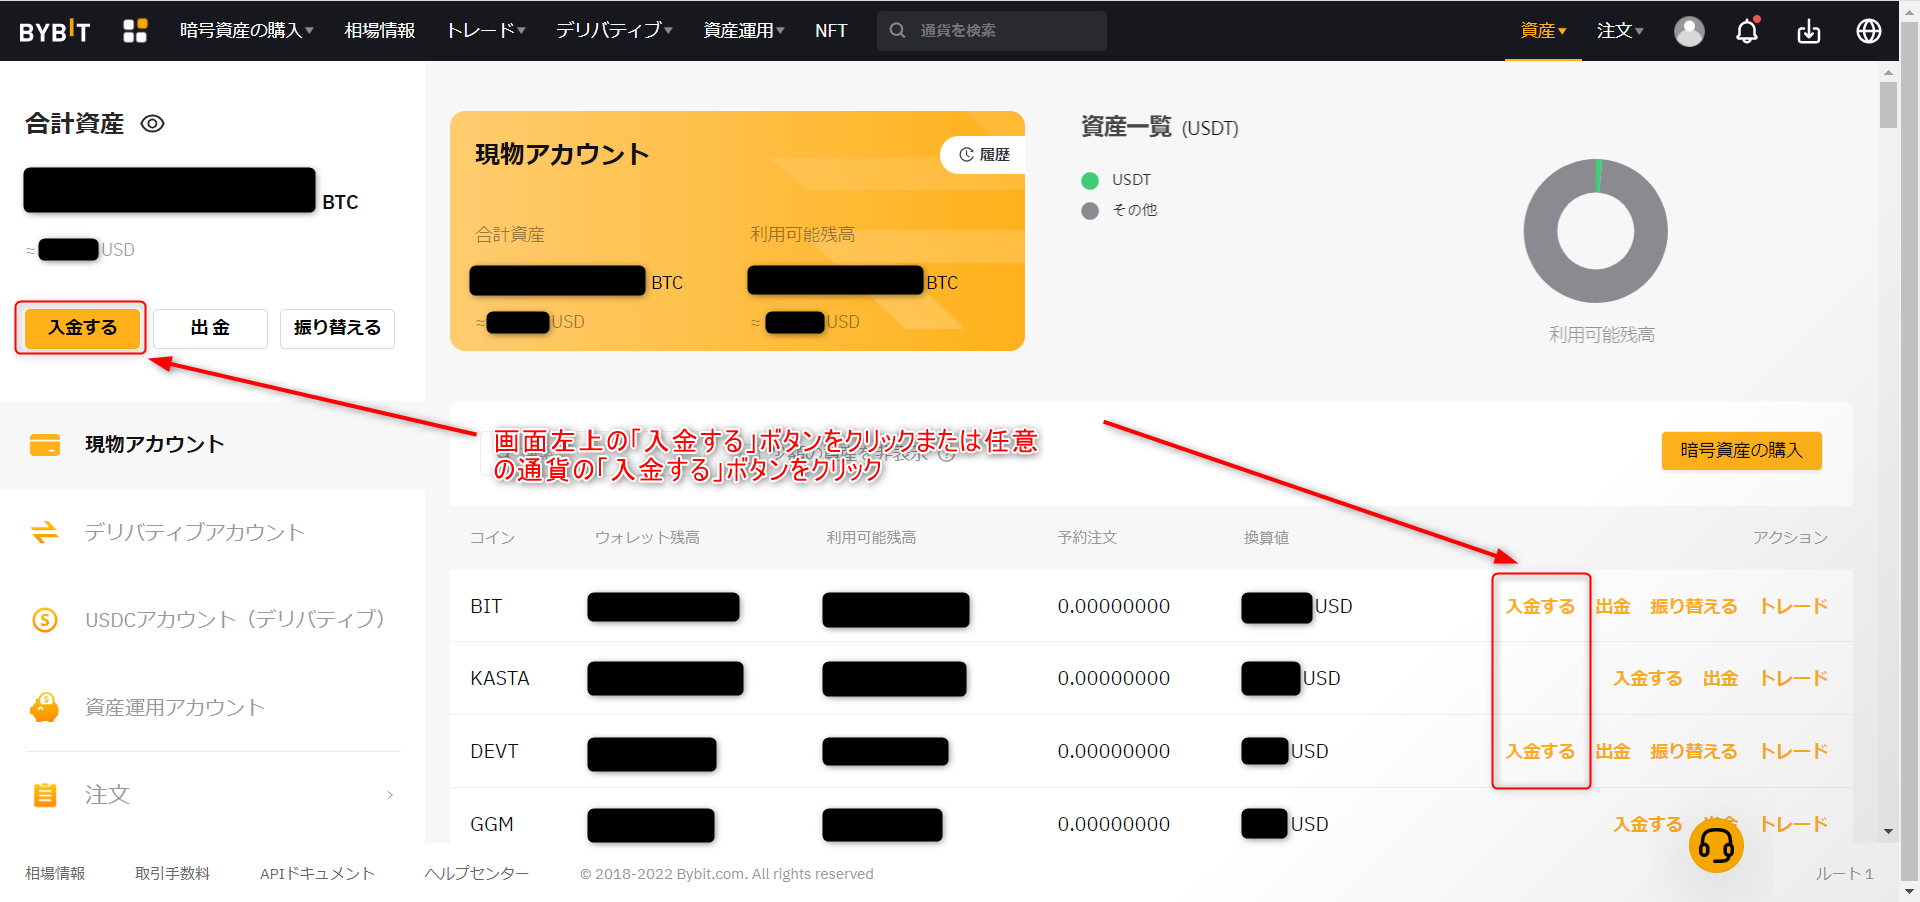Toggle total assets visibility eye icon
The image size is (1920, 902).
coord(152,124)
